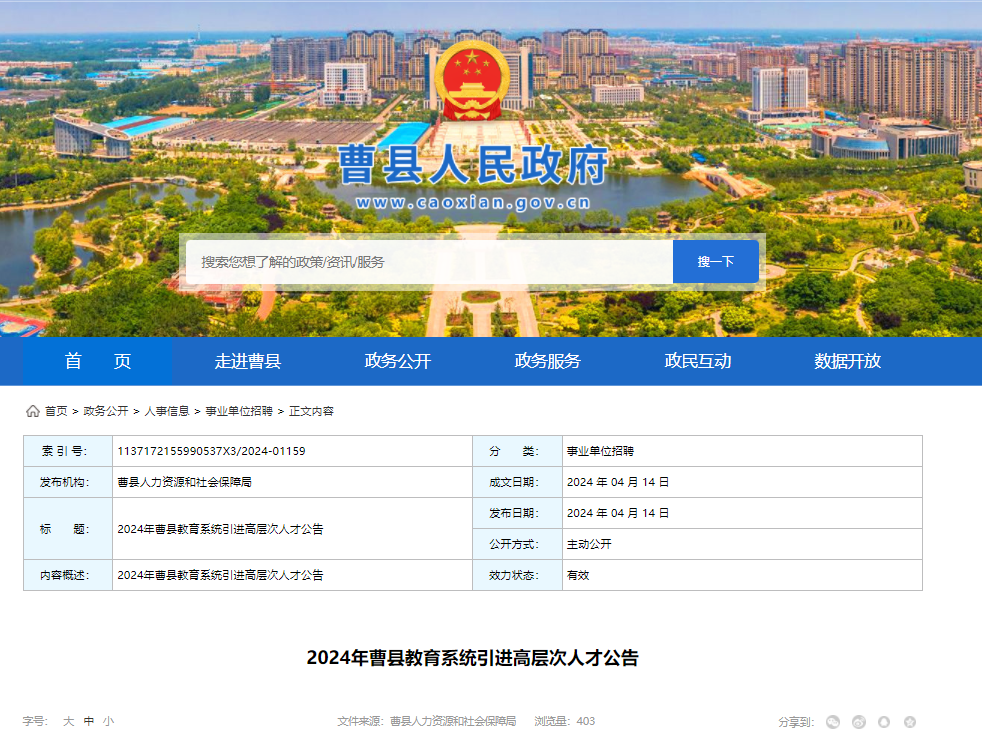Click the article headline 2024年曹县教育系统引进高层次人才公告
This screenshot has height=746, width=982.
[x=473, y=658]
